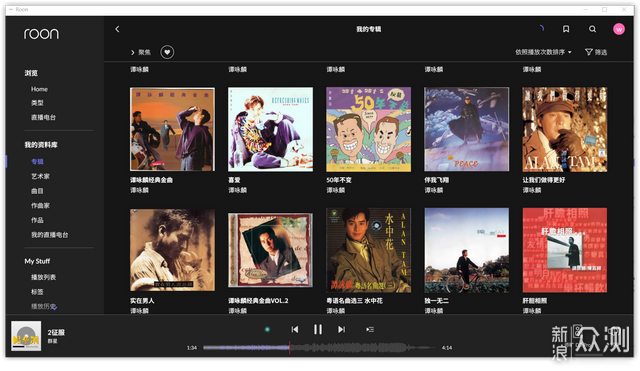The image size is (640, 371).
Task: Open bookmarks icon in top bar
Action: point(566,29)
